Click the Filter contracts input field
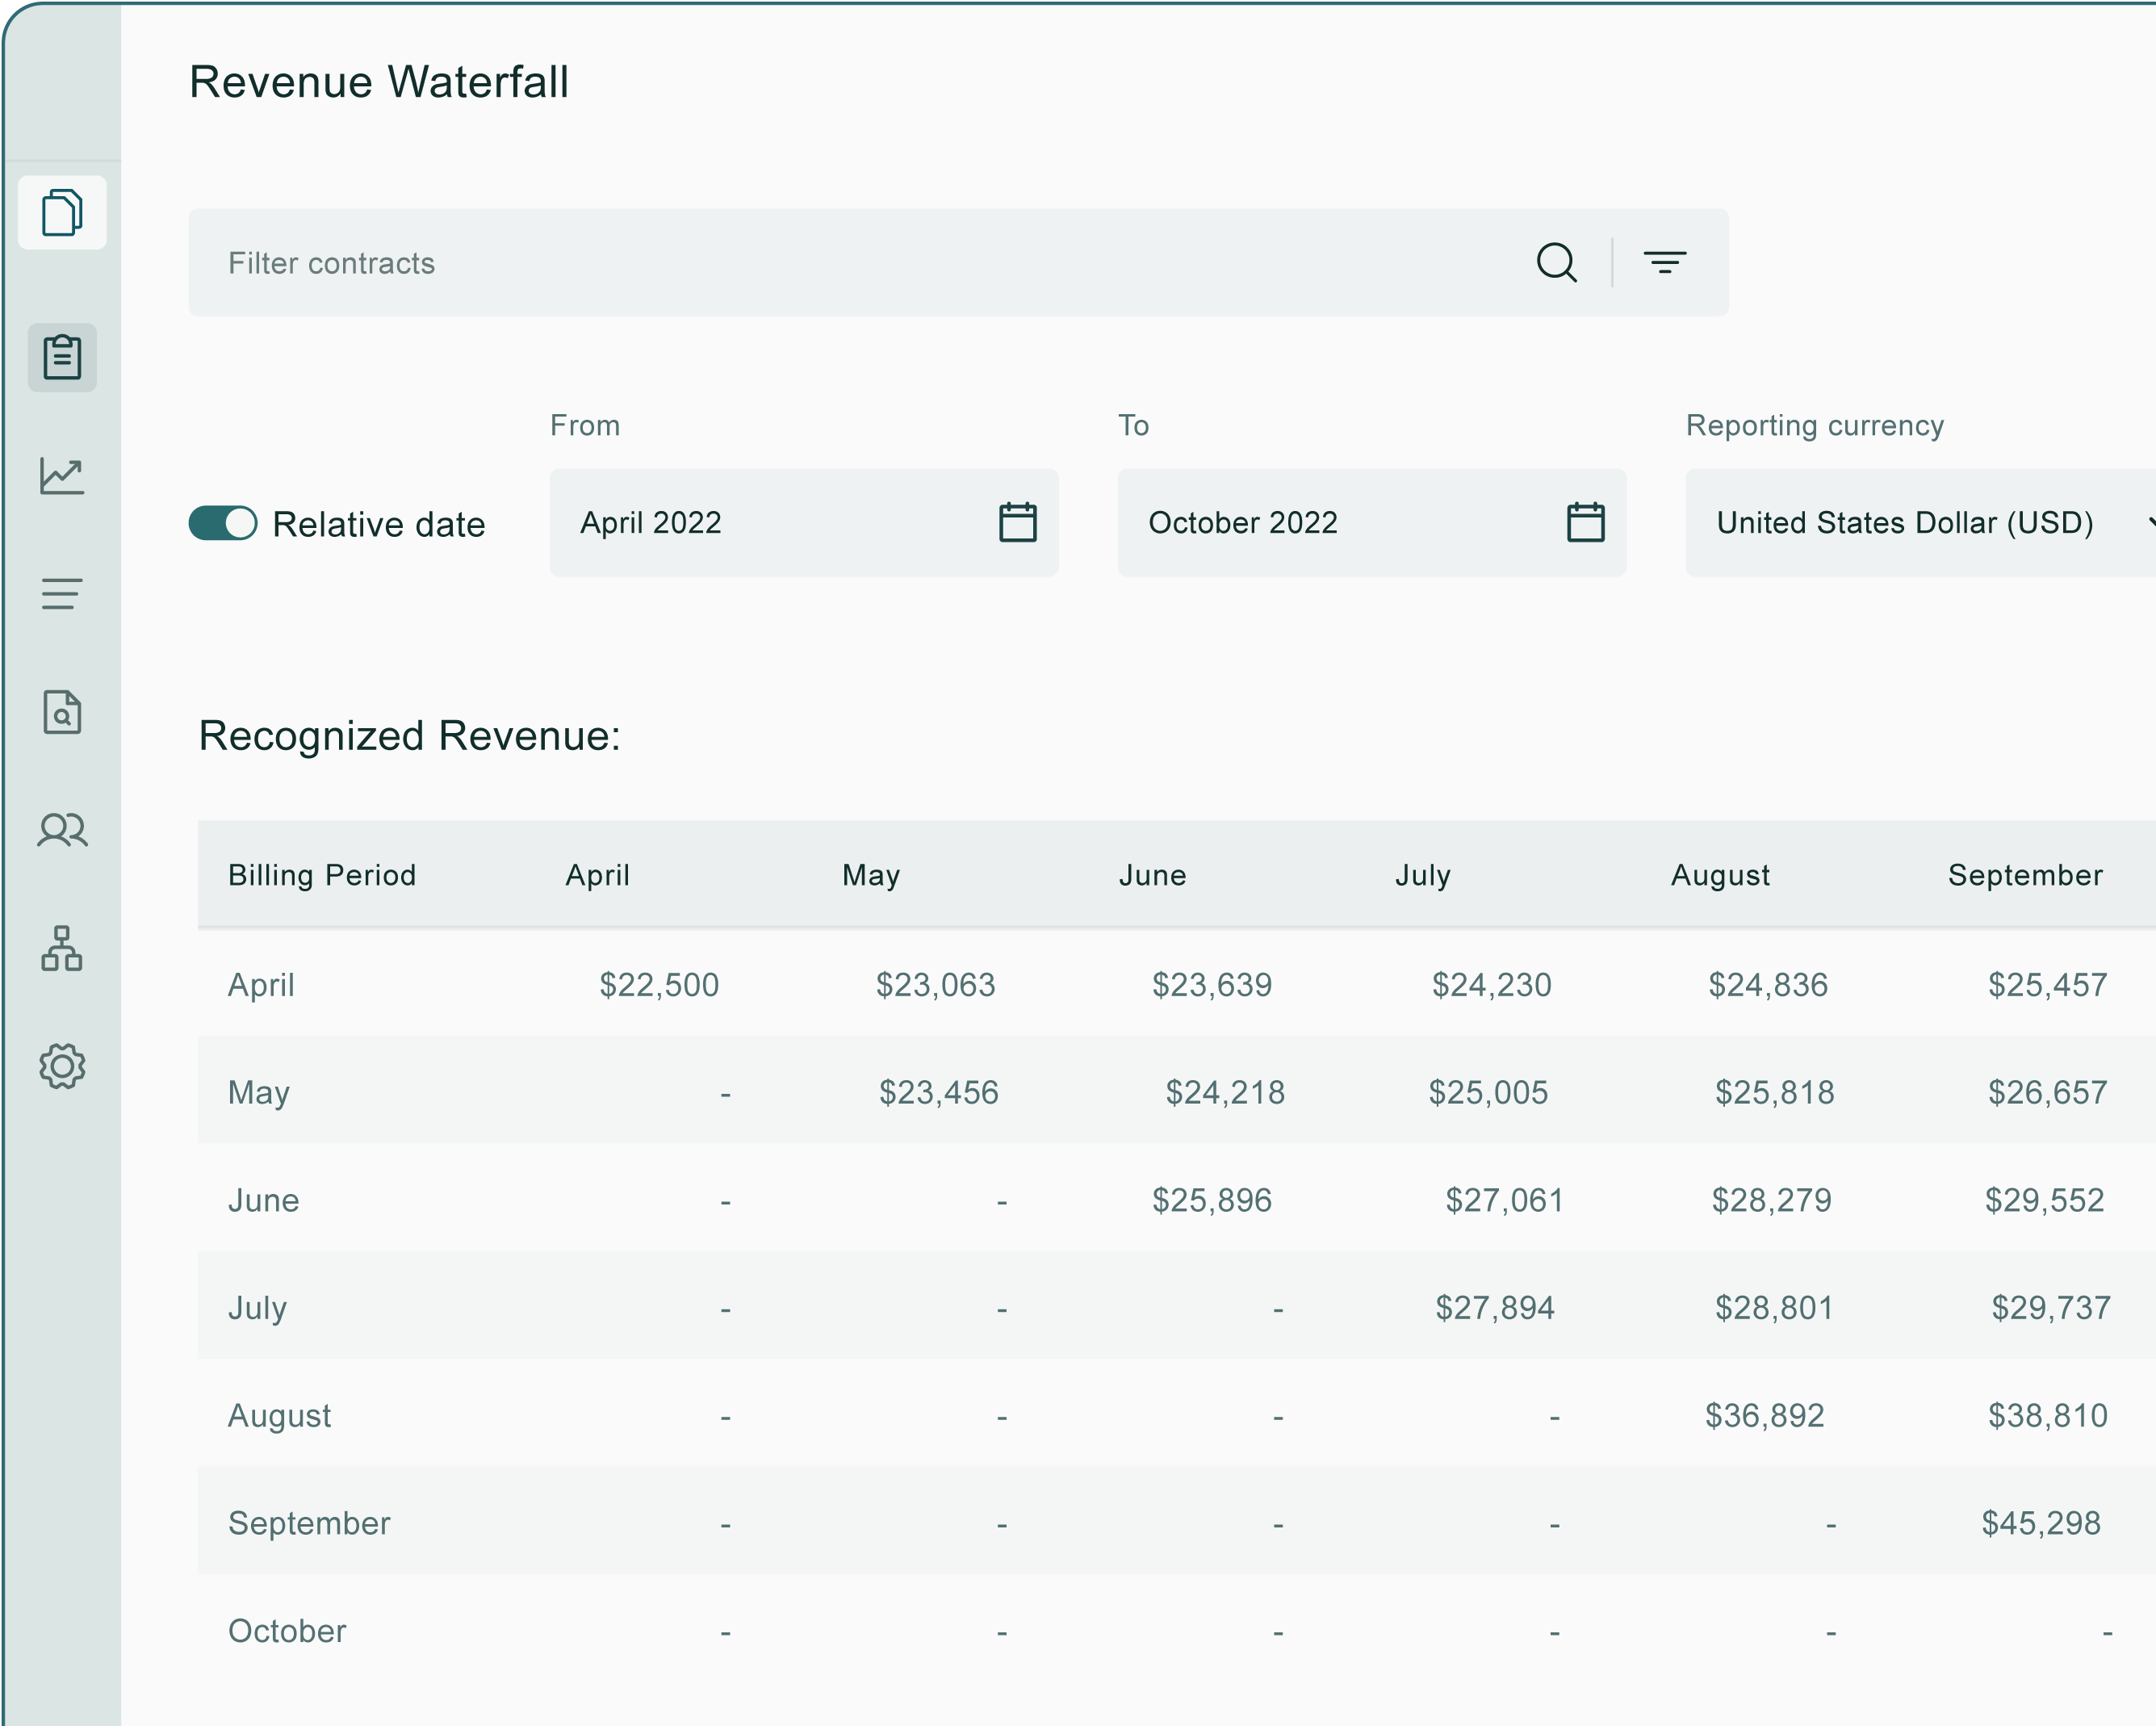The height and width of the screenshot is (1726, 2156). point(958,263)
